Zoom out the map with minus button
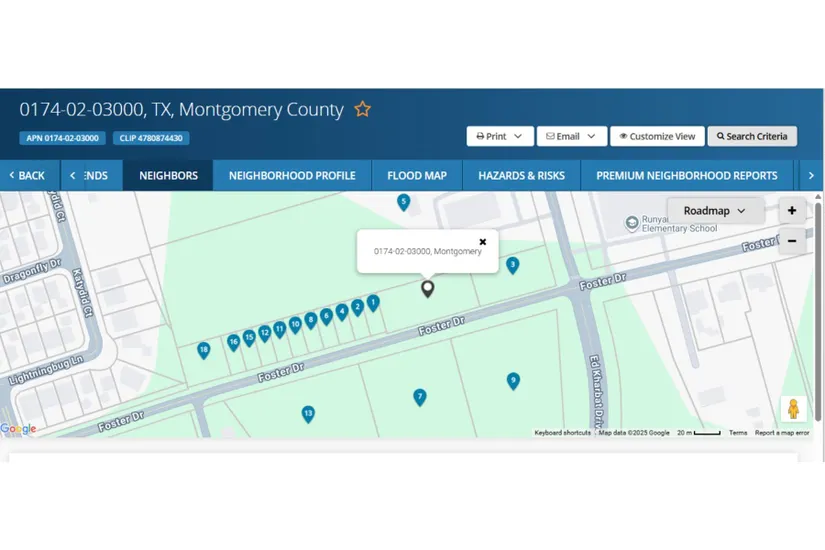This screenshot has height=550, width=825. coord(792,241)
